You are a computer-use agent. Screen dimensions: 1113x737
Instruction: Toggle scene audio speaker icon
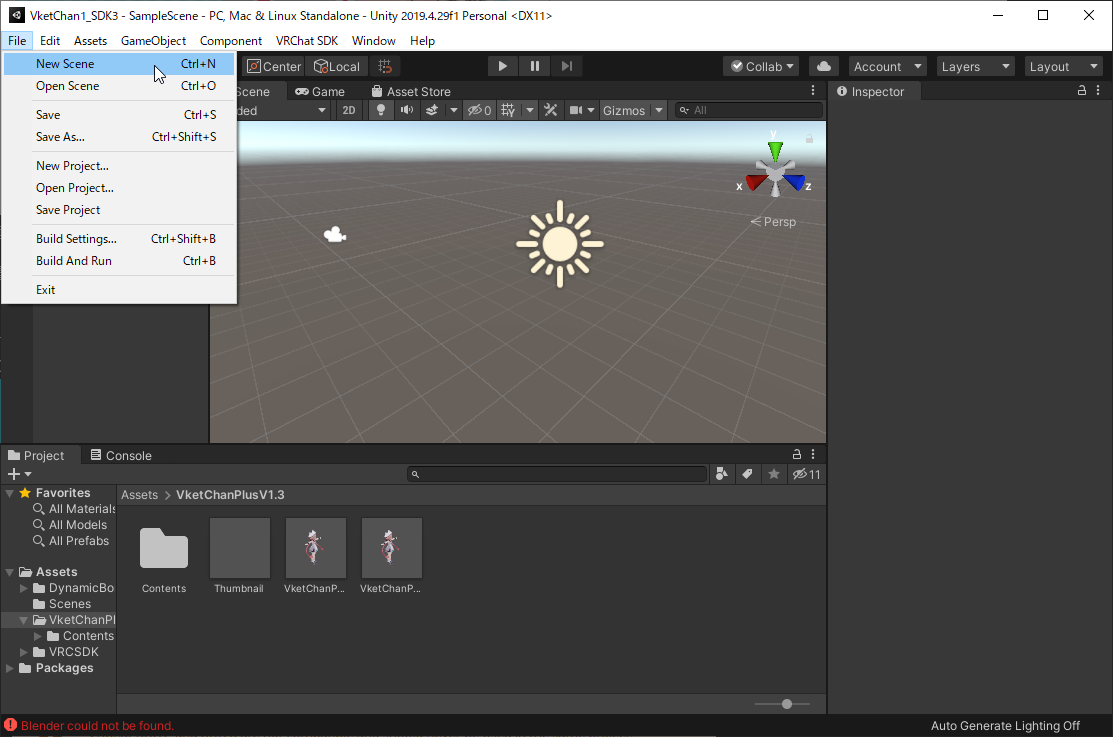[406, 110]
